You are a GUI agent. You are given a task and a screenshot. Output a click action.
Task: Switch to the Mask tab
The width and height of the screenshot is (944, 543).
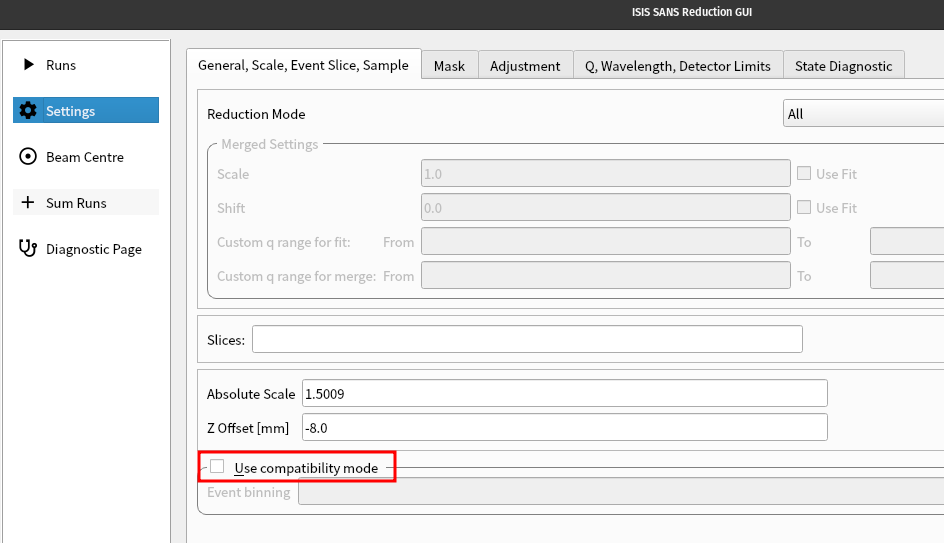click(449, 66)
